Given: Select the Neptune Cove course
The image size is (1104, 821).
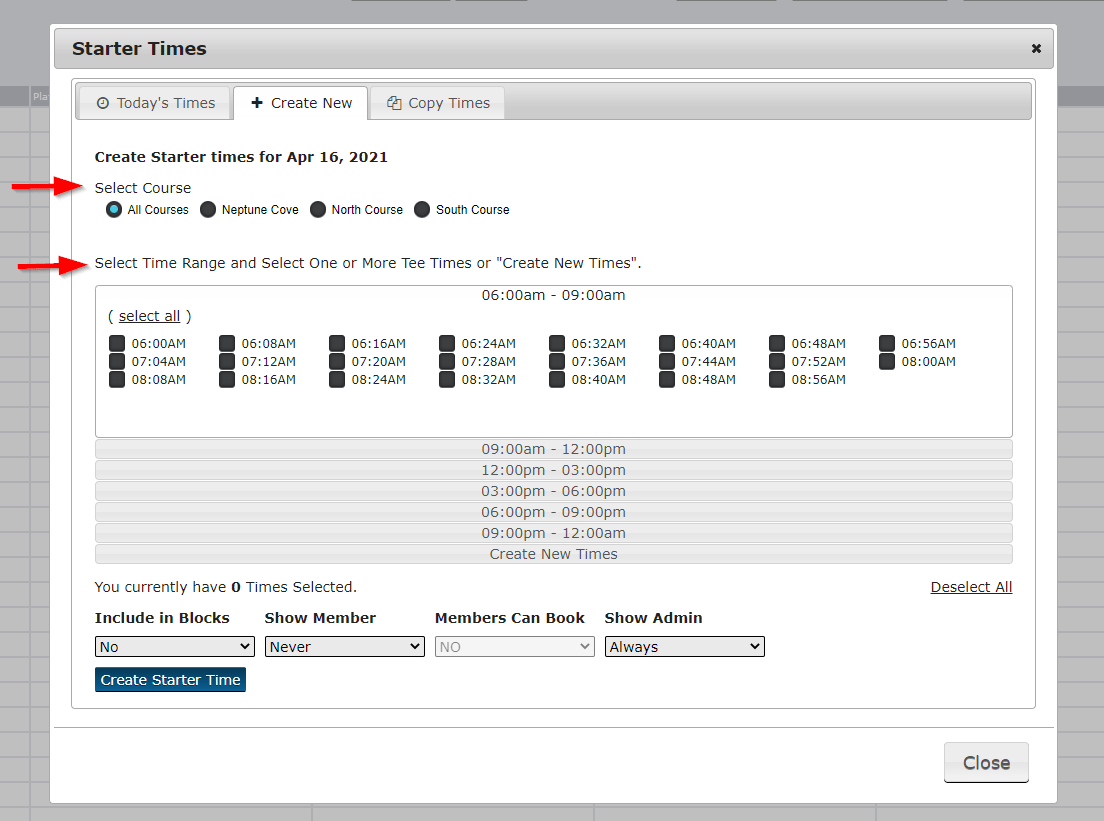Looking at the screenshot, I should [207, 209].
